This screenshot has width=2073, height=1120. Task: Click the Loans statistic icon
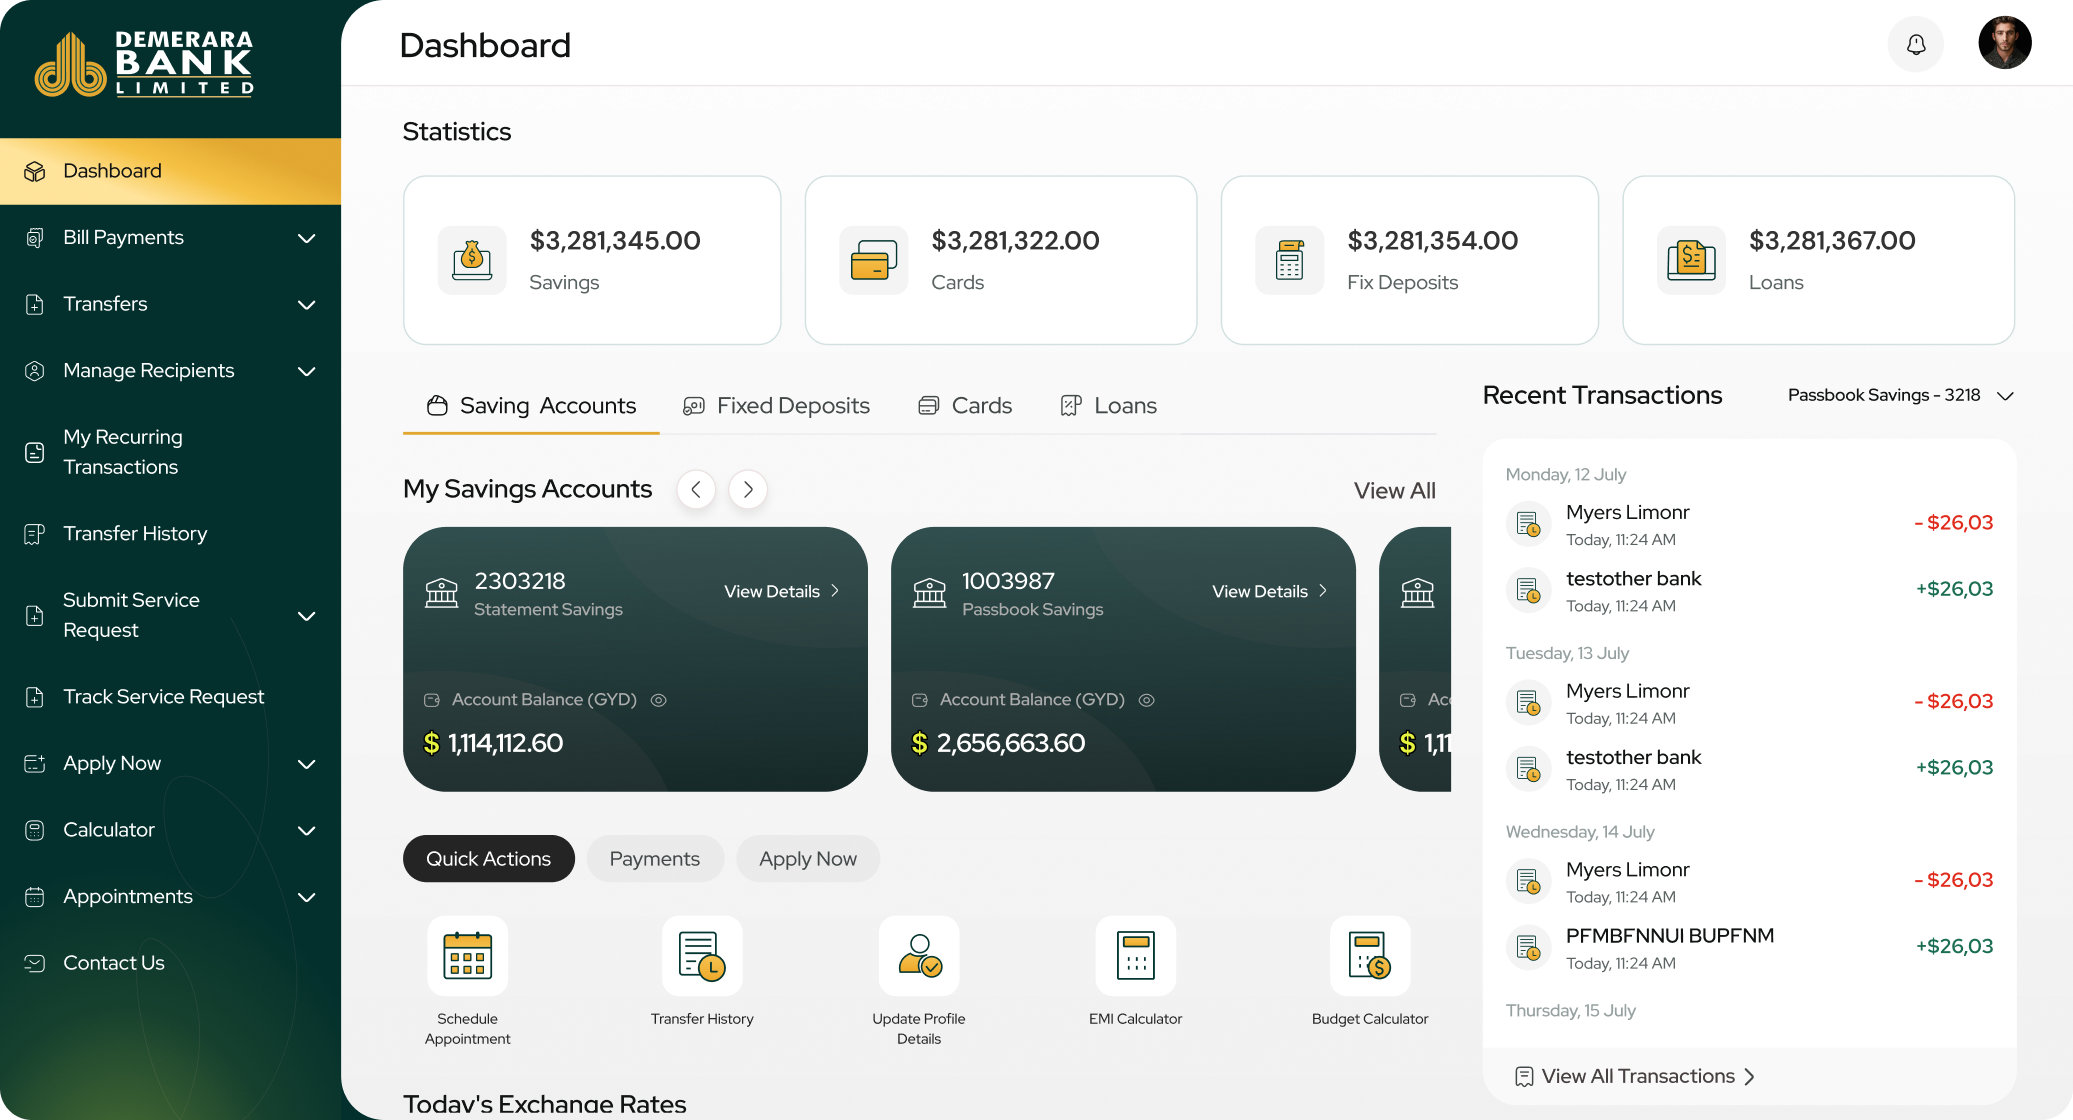1691,260
